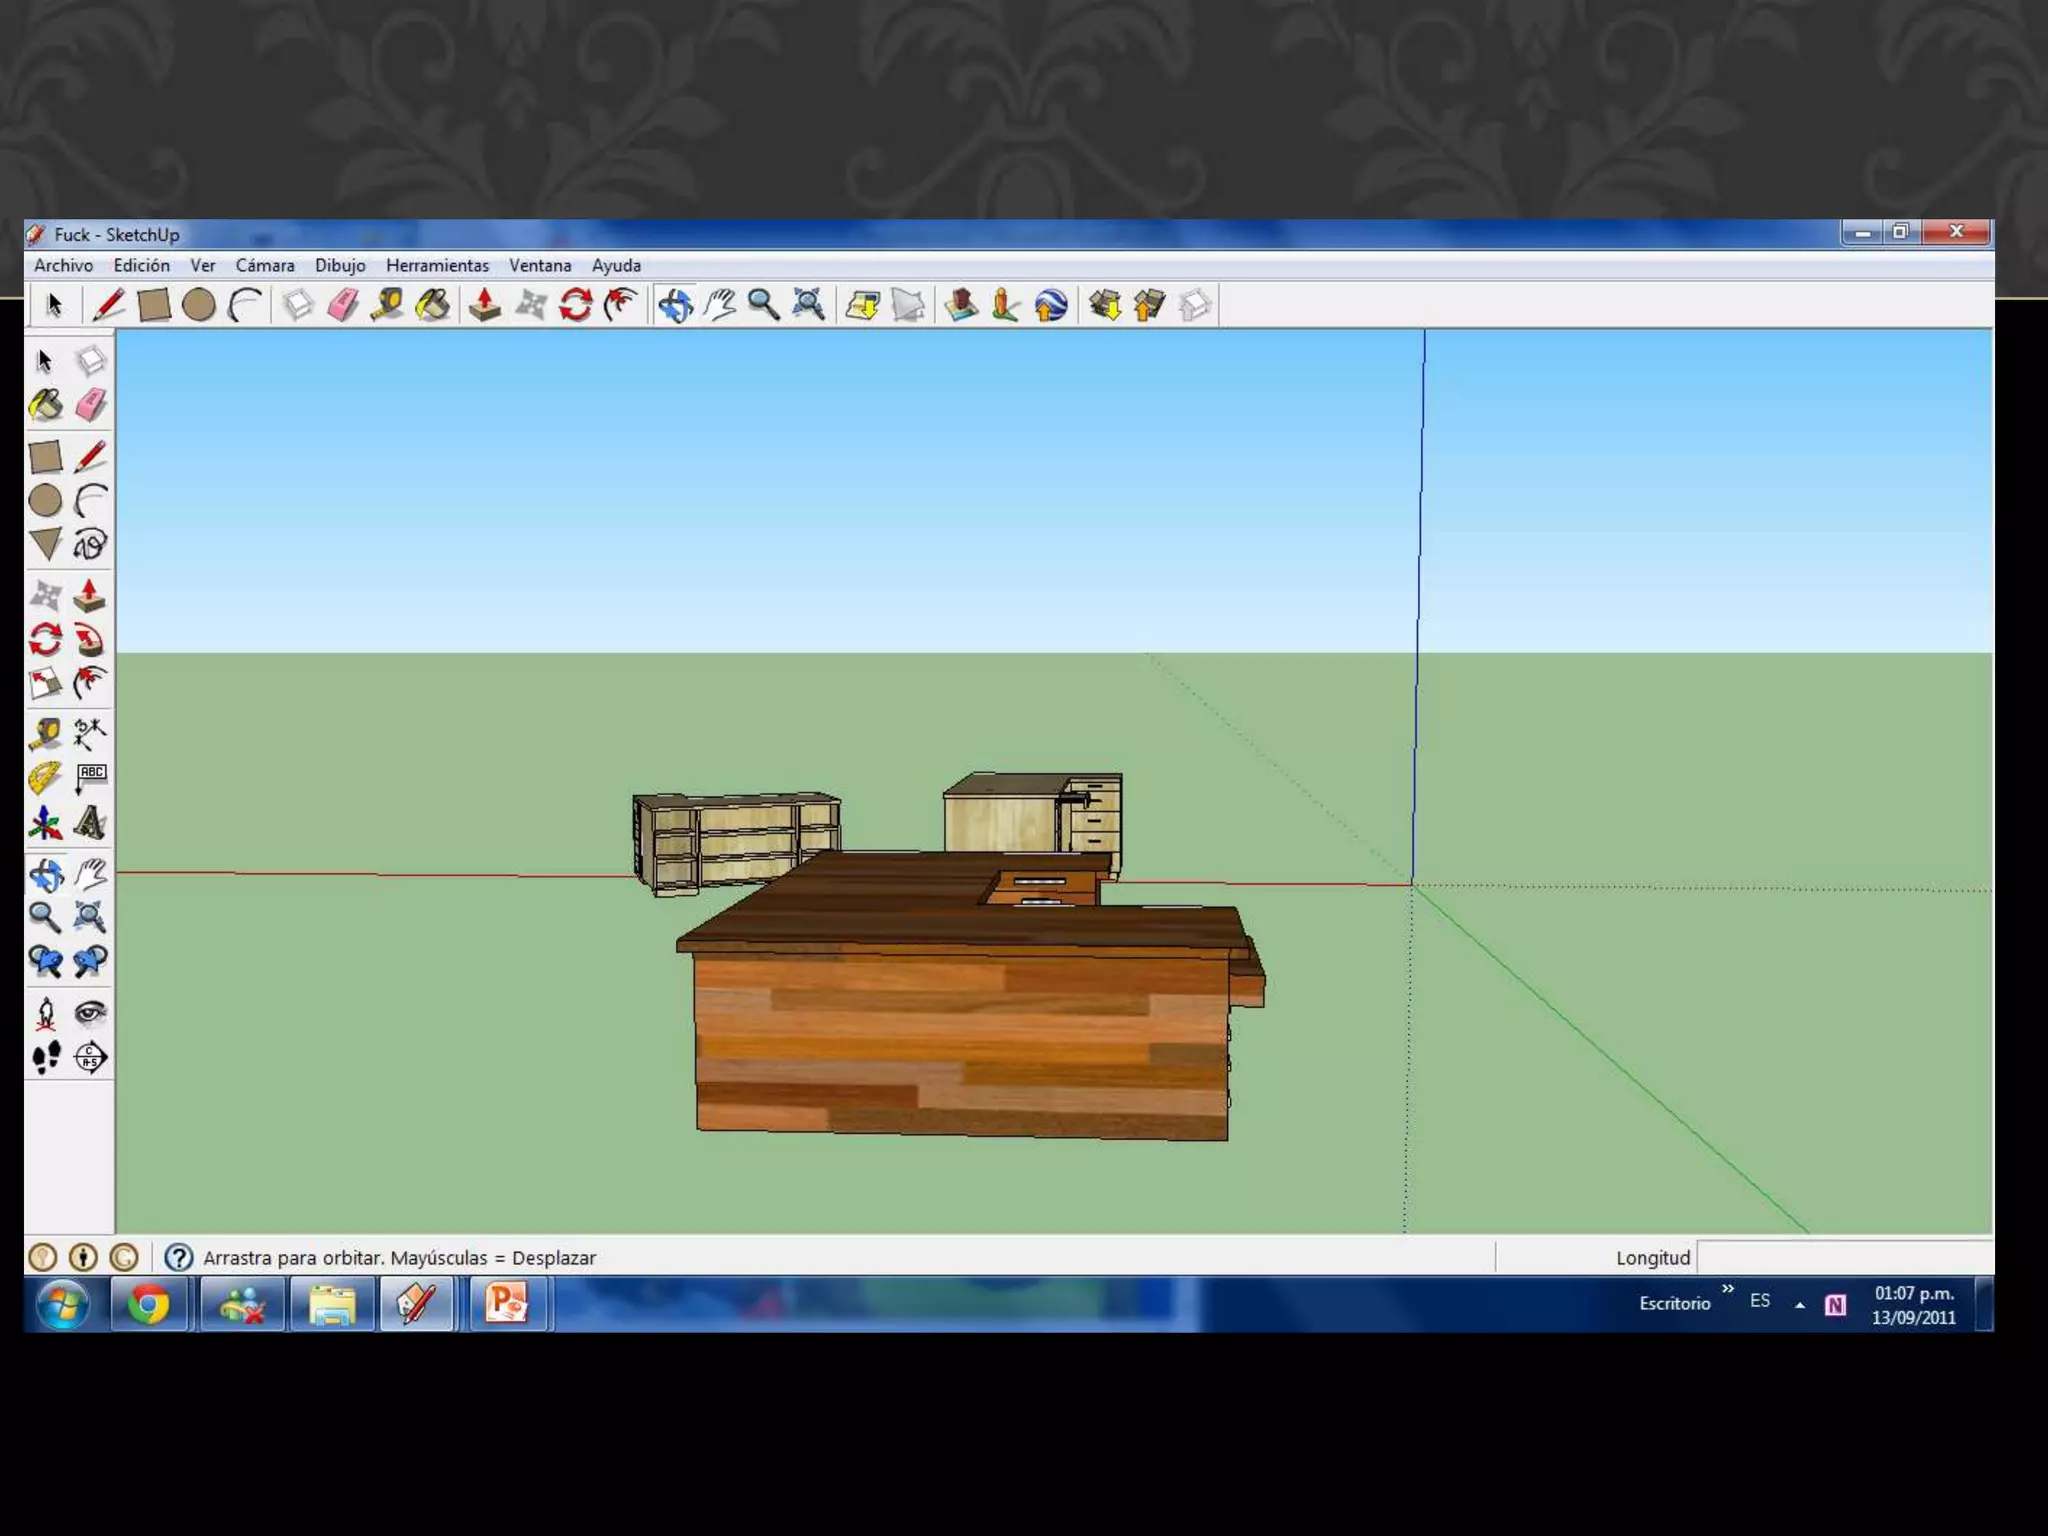Select the Walk tool footprints icon
The height and width of the screenshot is (1536, 2048).
[46, 1057]
